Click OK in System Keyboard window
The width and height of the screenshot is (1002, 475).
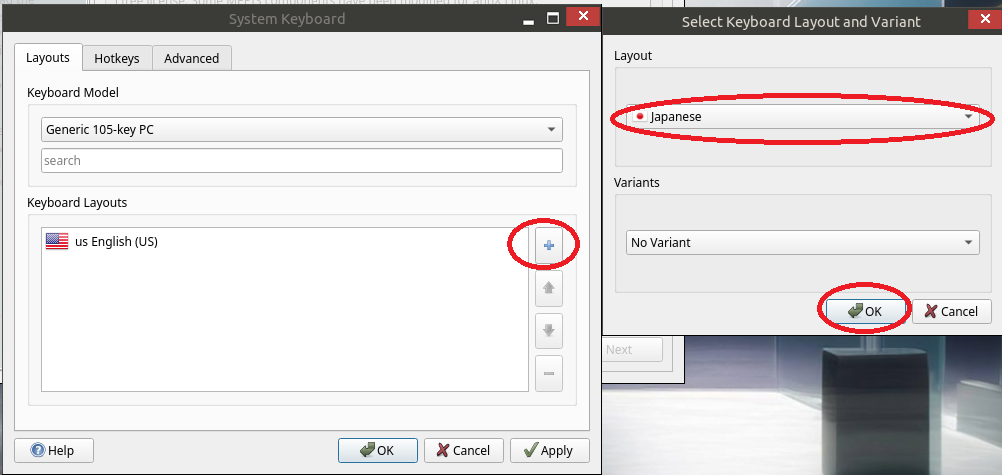pyautogui.click(x=377, y=450)
